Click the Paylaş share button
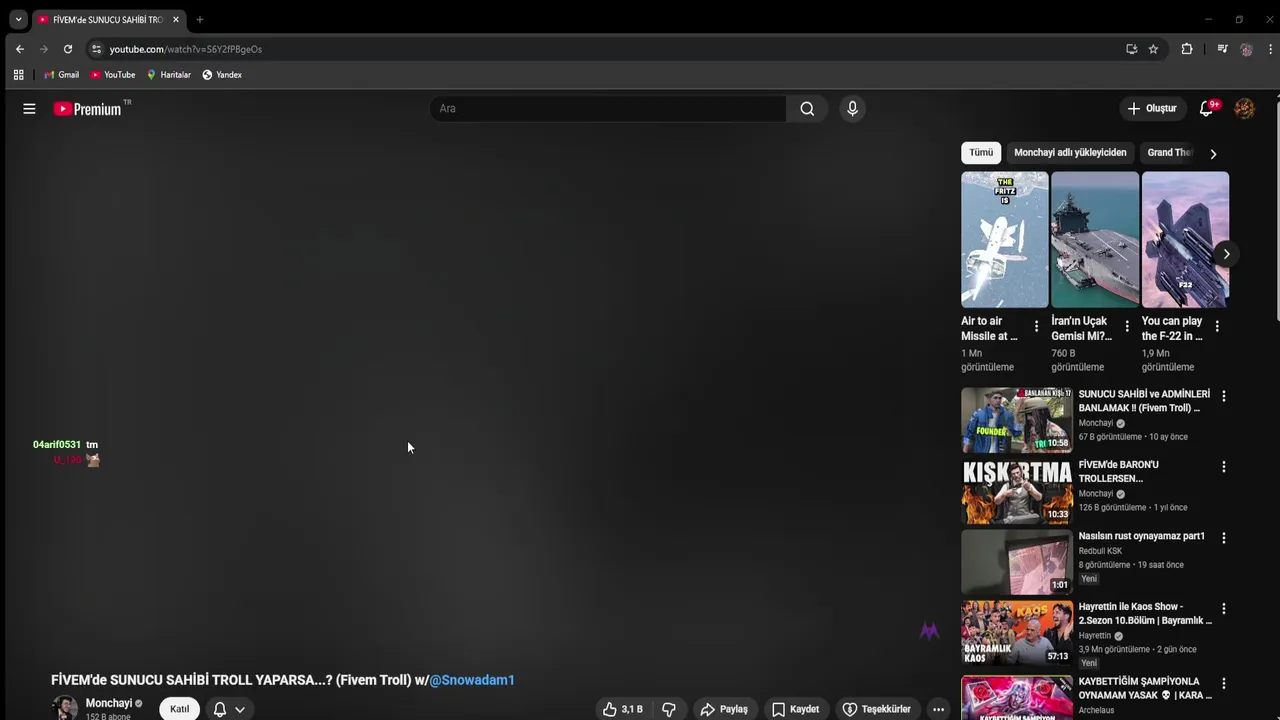1280x720 pixels. pos(724,709)
